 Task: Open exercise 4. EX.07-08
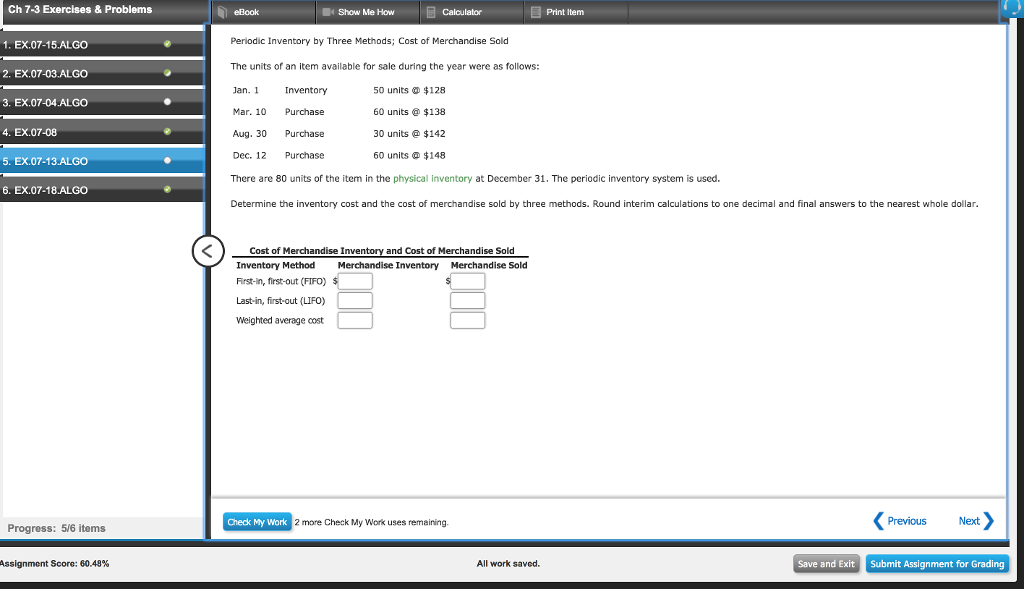[103, 132]
